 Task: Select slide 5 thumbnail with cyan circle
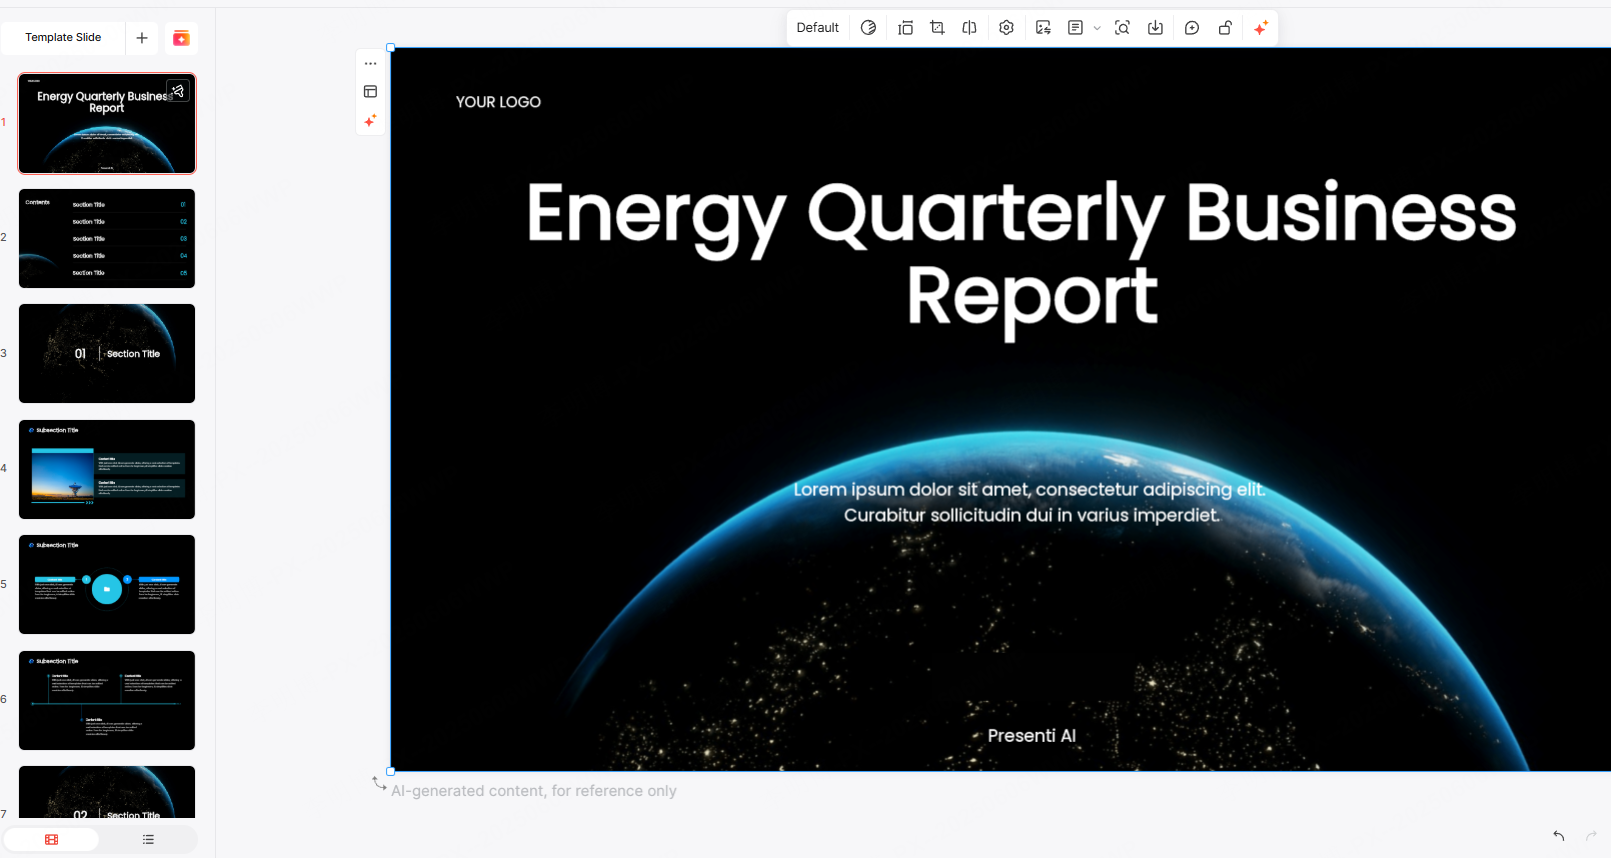point(107,585)
